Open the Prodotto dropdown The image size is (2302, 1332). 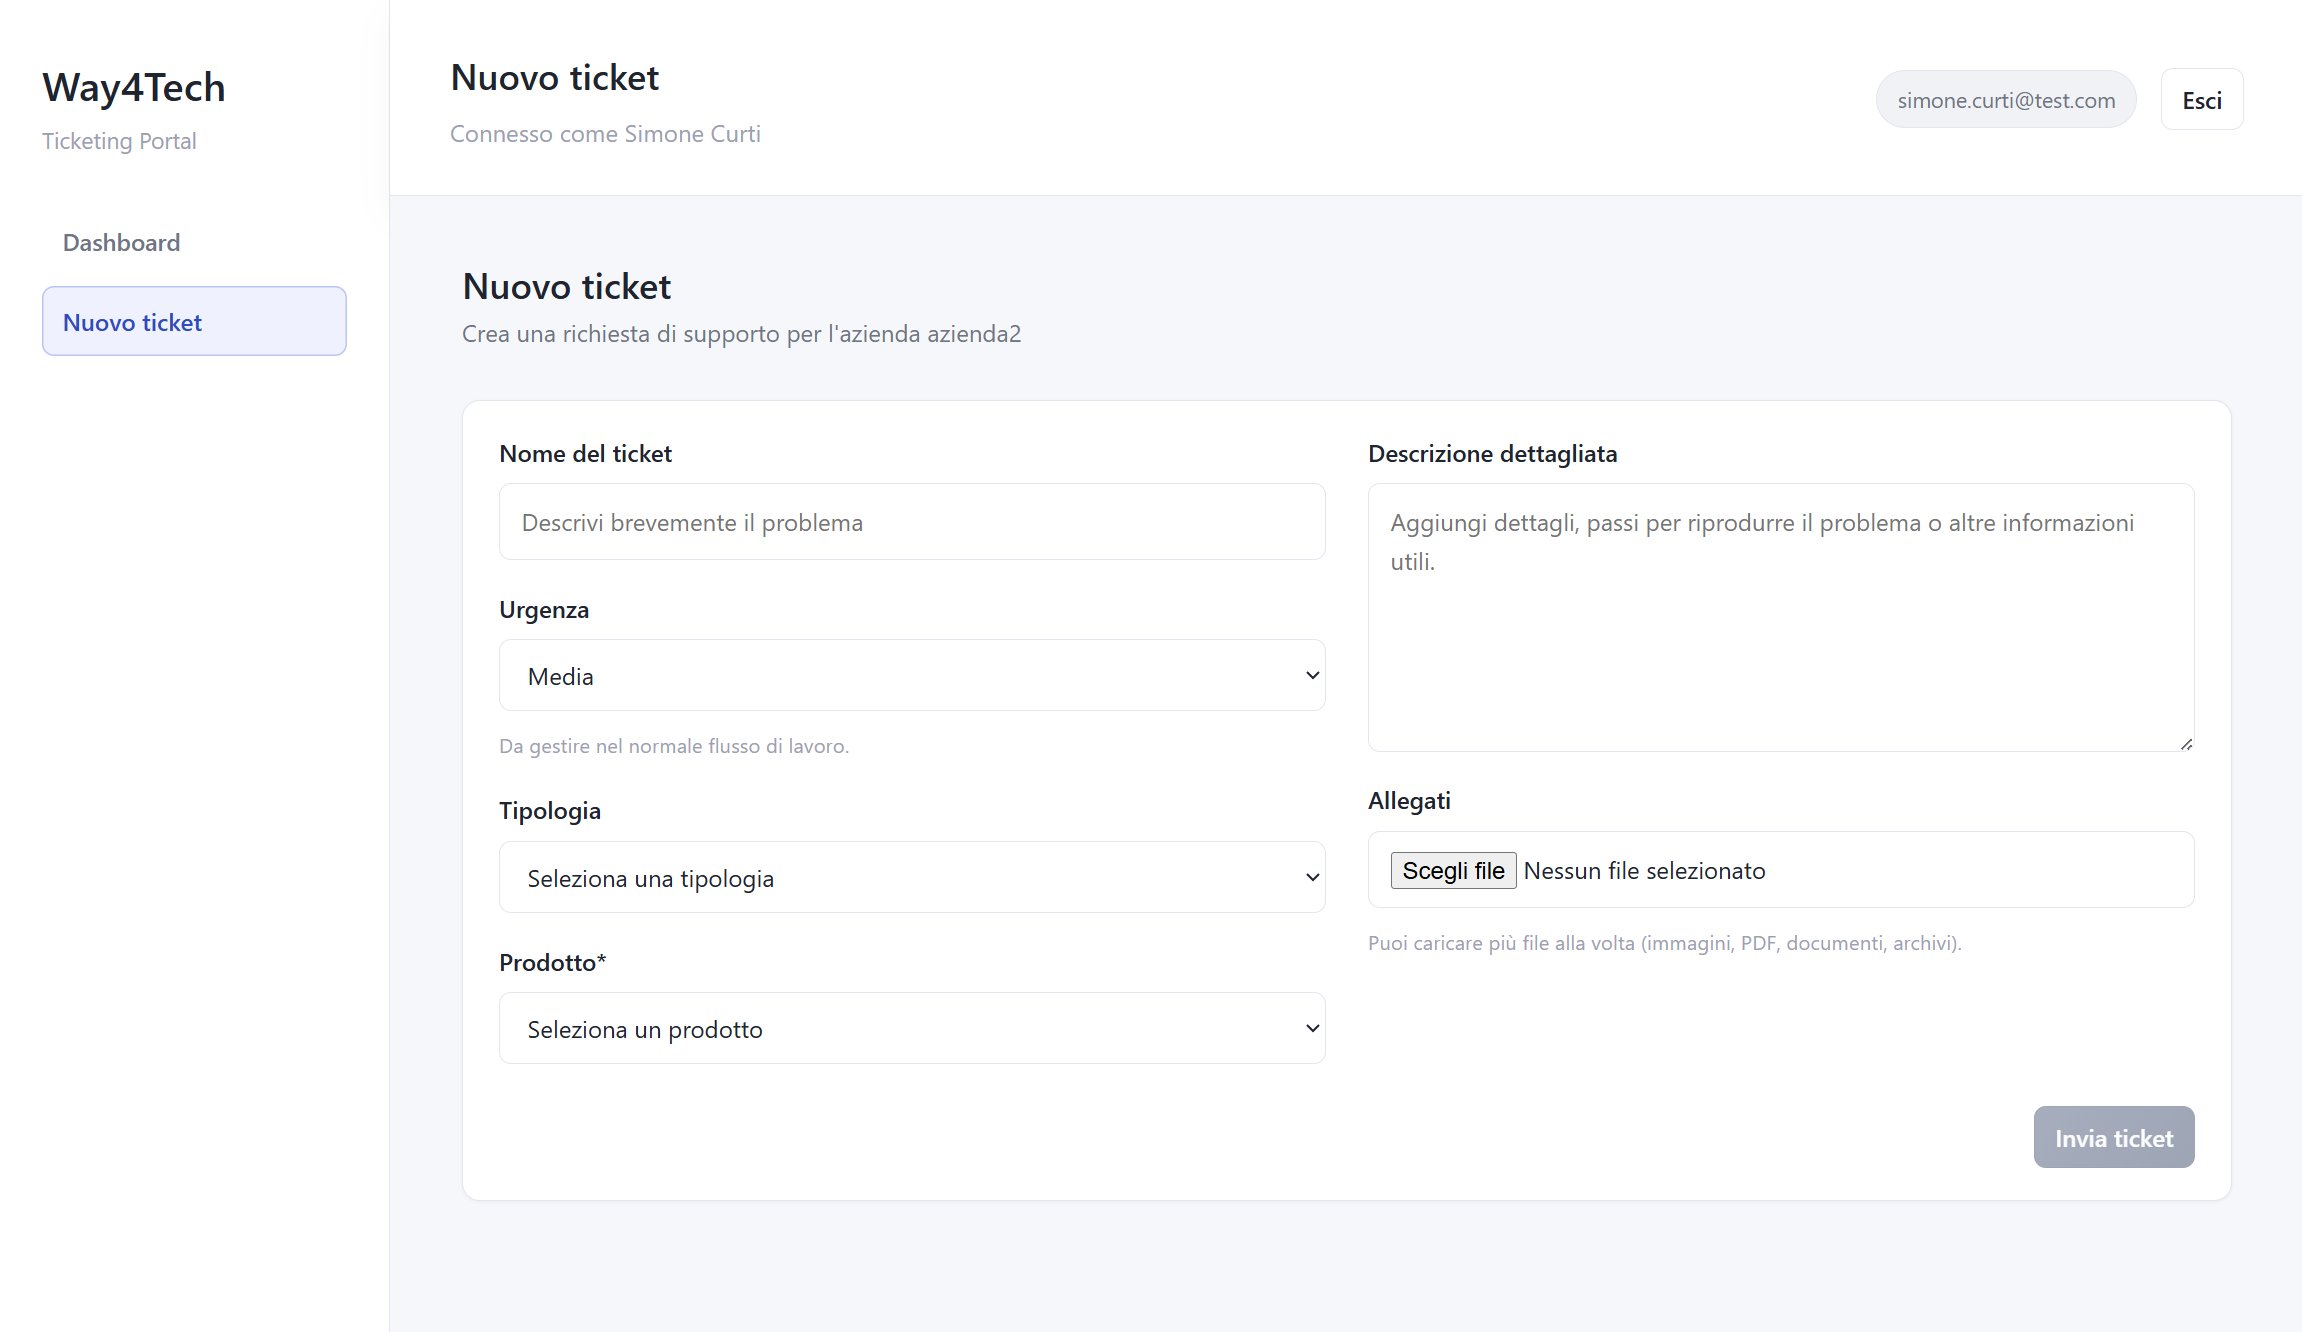click(x=912, y=1028)
